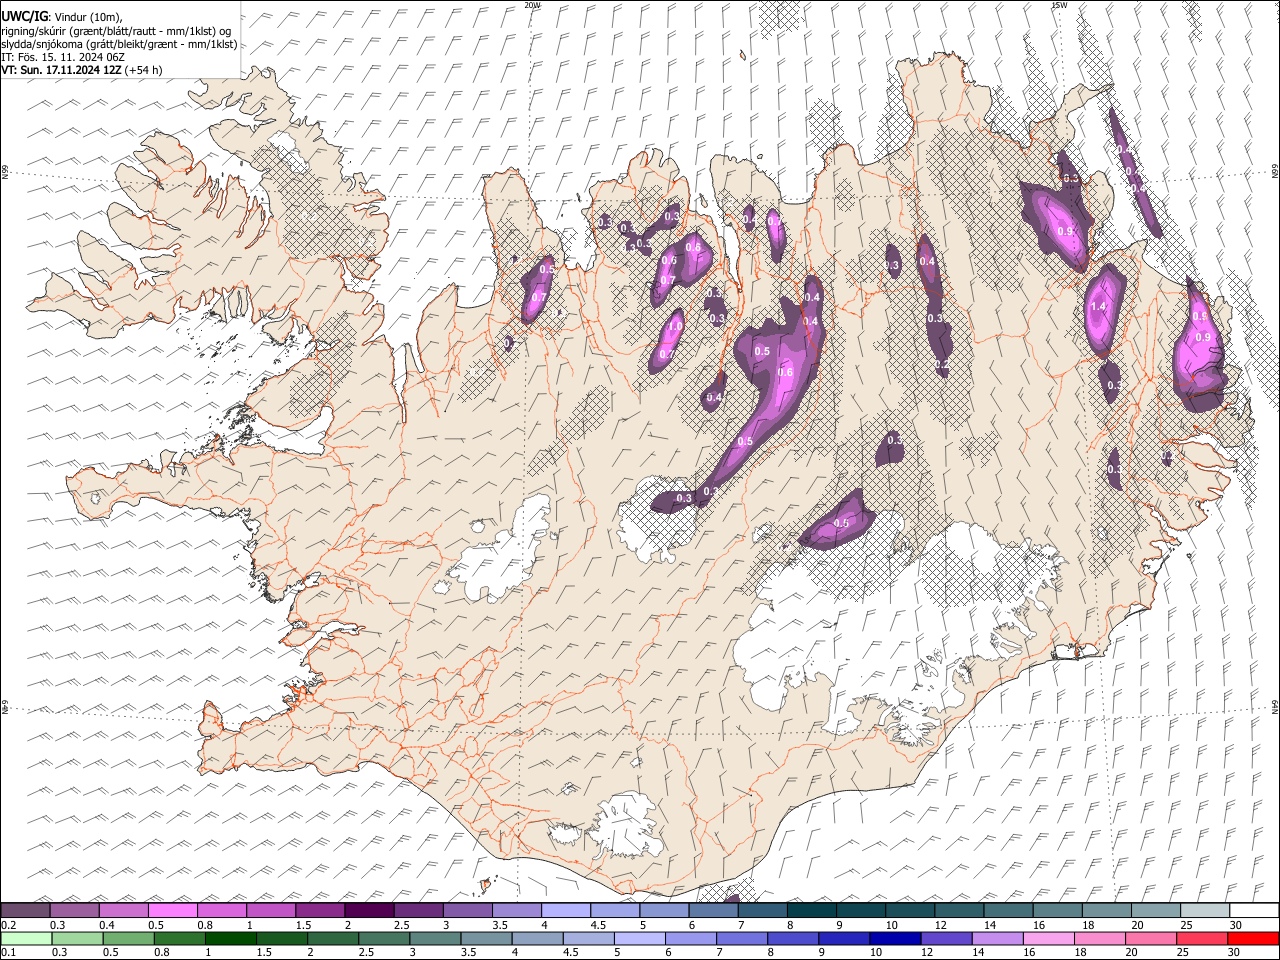
Task: Select the darkest green rain swatch labeled 1
Action: [x=231, y=939]
